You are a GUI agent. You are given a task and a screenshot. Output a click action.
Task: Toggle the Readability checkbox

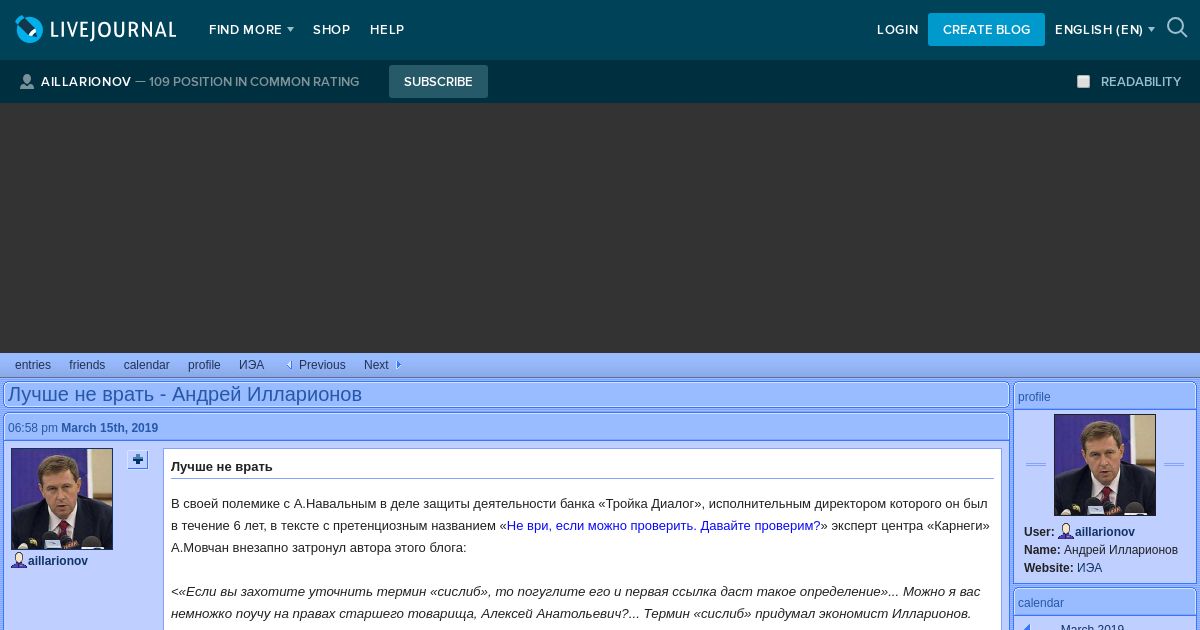pos(1083,82)
